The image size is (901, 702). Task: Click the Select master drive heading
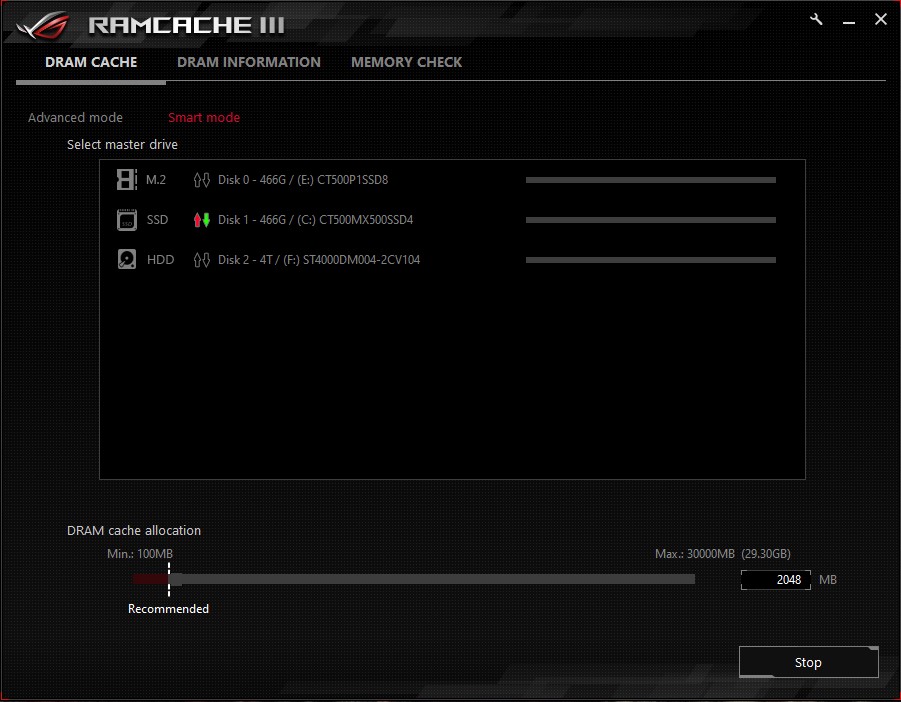pyautogui.click(x=122, y=145)
